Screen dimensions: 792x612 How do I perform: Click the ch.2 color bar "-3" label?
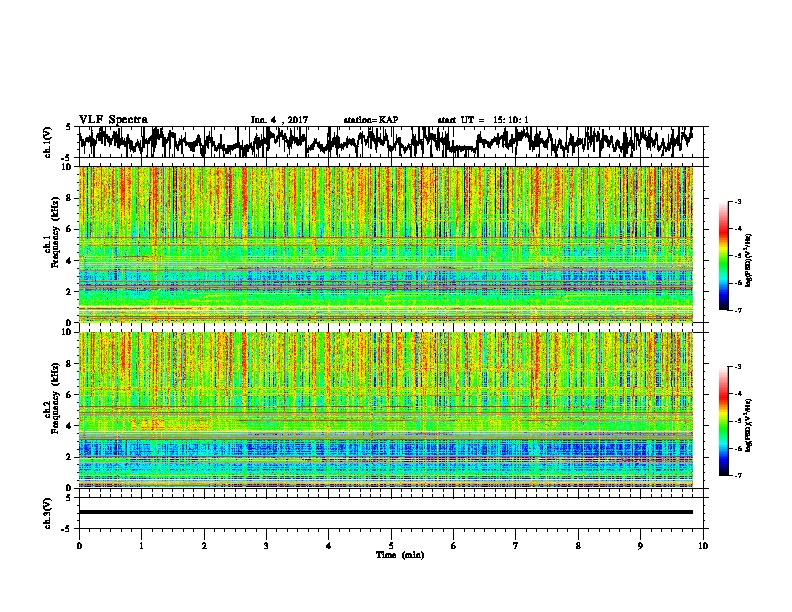point(738,367)
